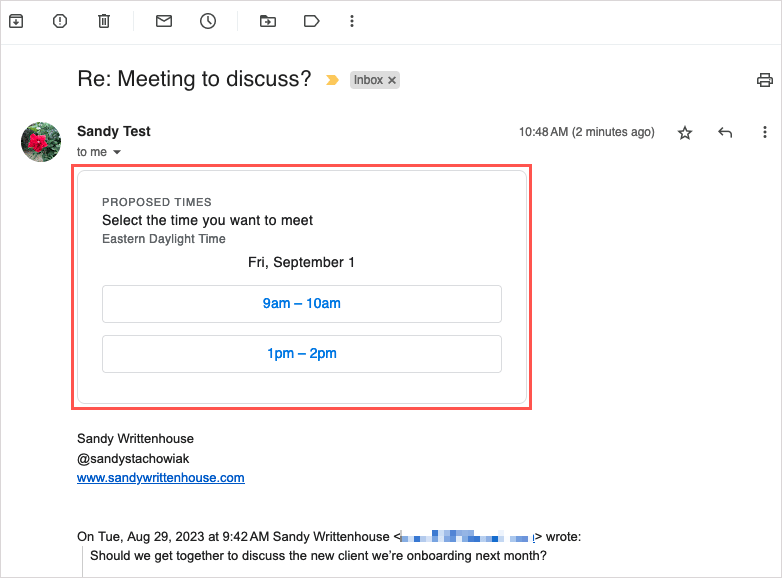The height and width of the screenshot is (578, 782).
Task: Print the email conversation
Action: coord(765,80)
